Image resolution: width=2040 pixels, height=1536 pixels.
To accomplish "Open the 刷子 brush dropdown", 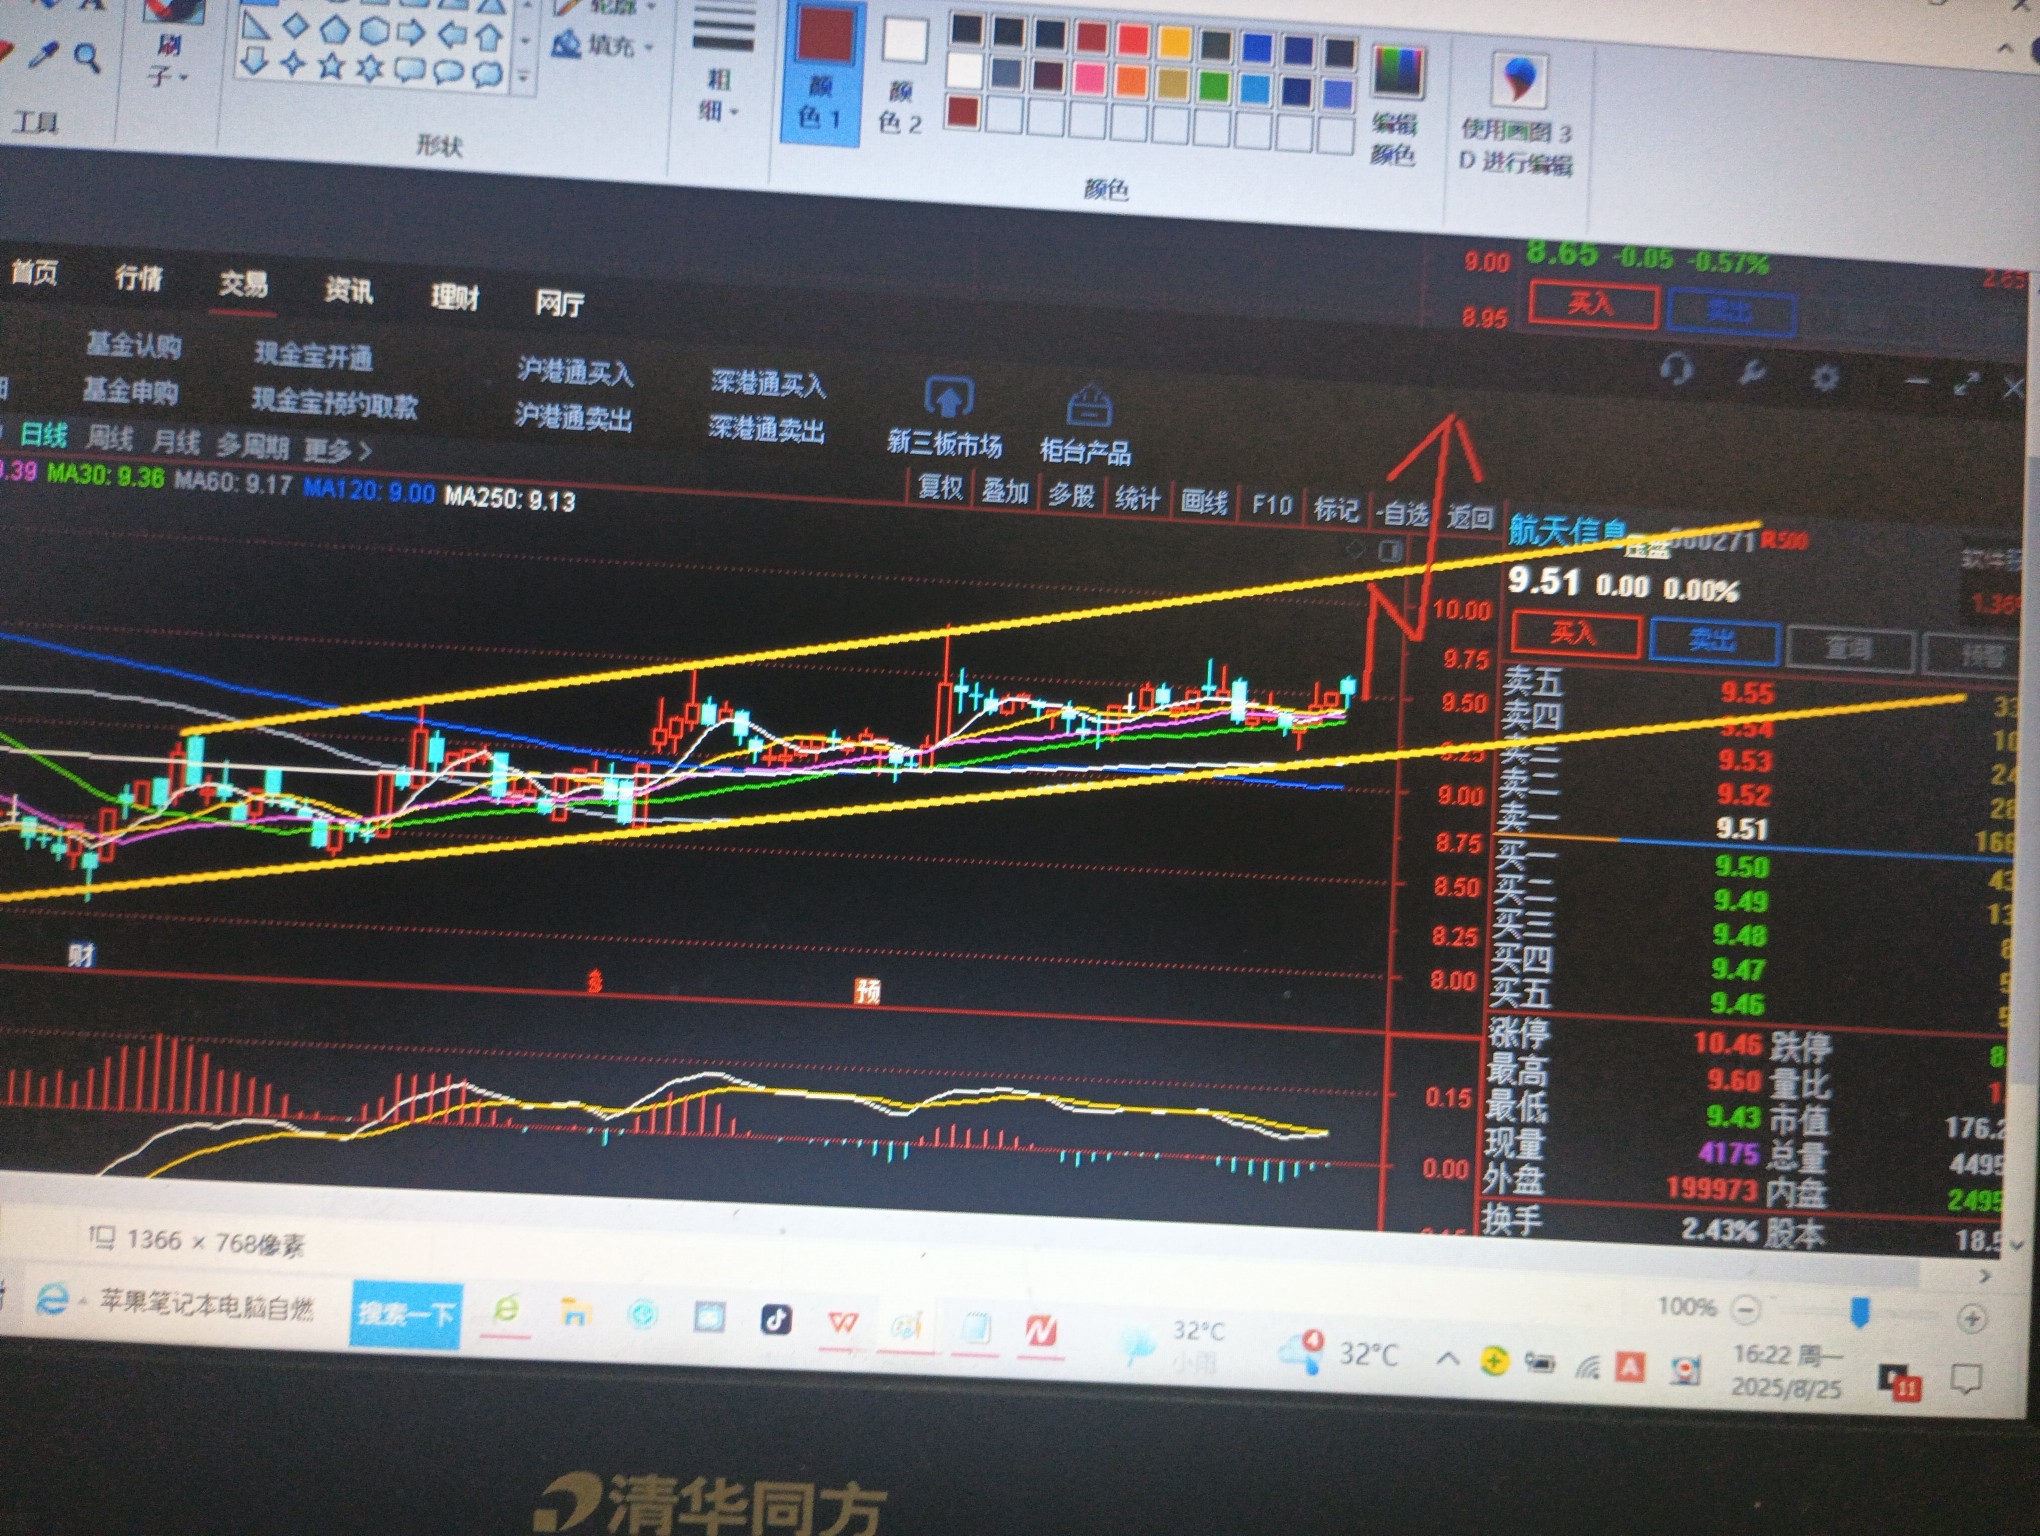I will pyautogui.click(x=166, y=60).
